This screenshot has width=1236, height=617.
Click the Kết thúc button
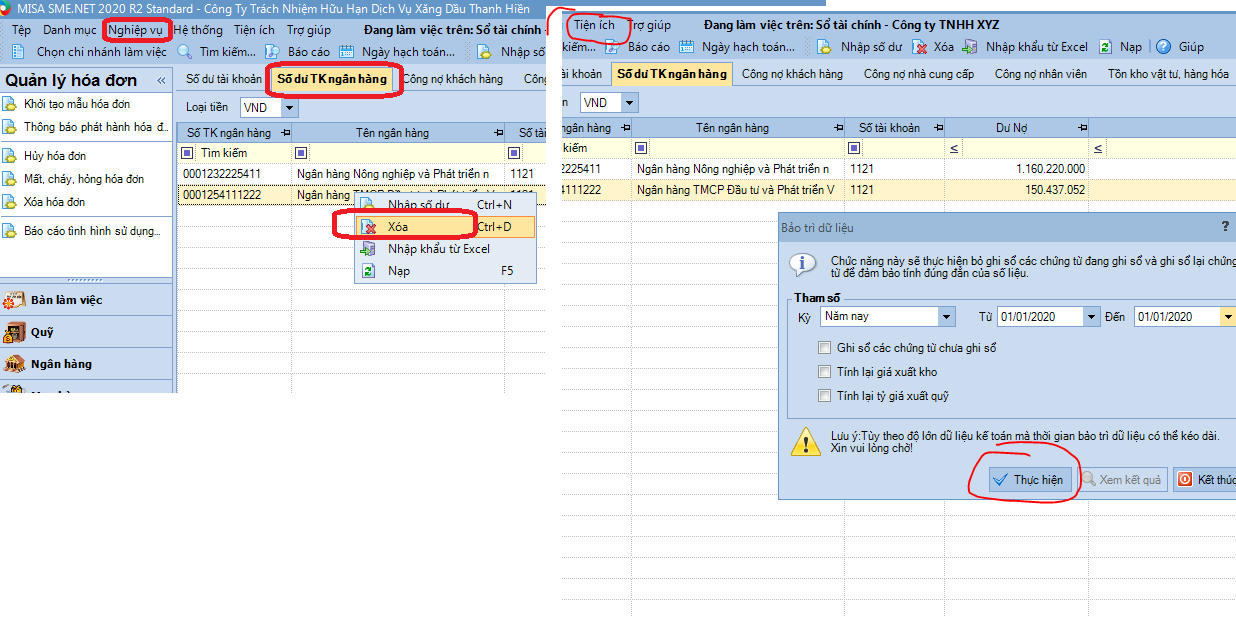click(1204, 480)
